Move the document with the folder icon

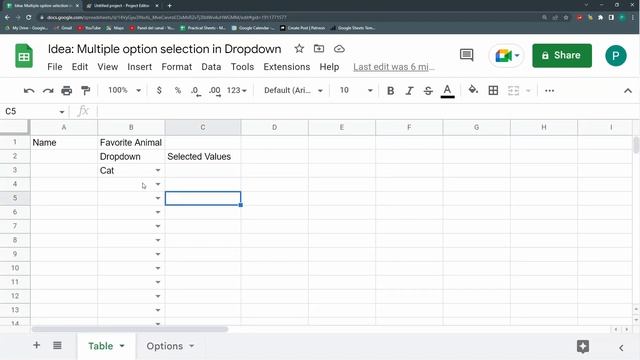coord(319,49)
